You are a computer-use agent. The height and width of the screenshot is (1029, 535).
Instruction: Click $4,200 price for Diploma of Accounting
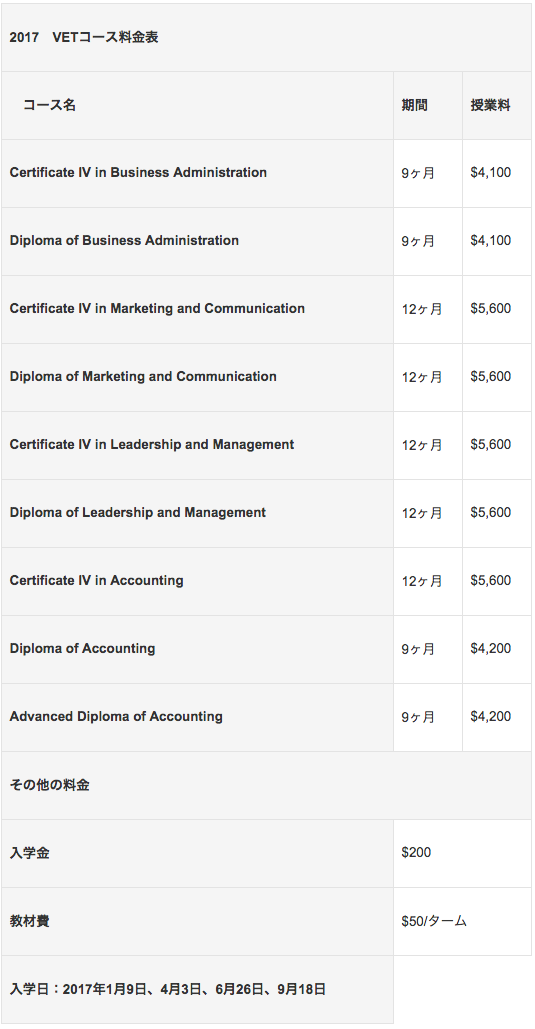(490, 648)
